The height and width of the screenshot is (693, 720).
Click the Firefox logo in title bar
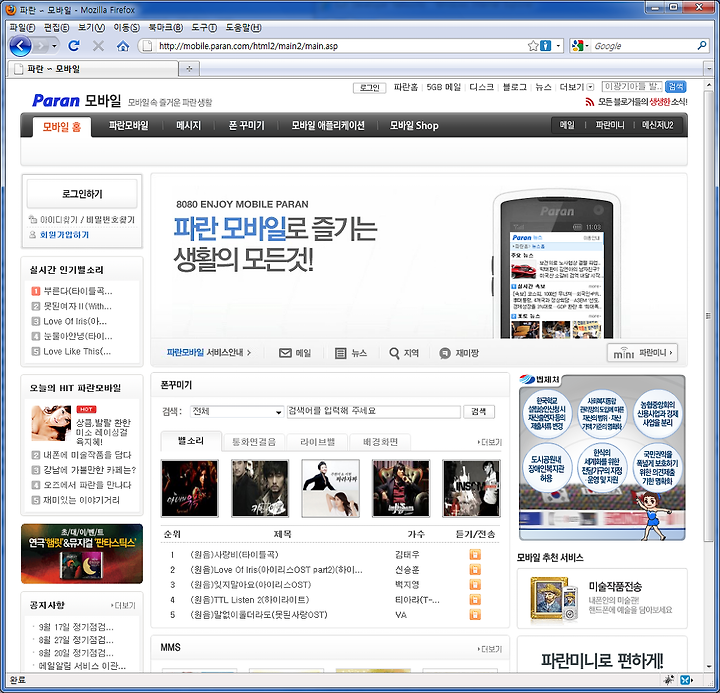11,9
